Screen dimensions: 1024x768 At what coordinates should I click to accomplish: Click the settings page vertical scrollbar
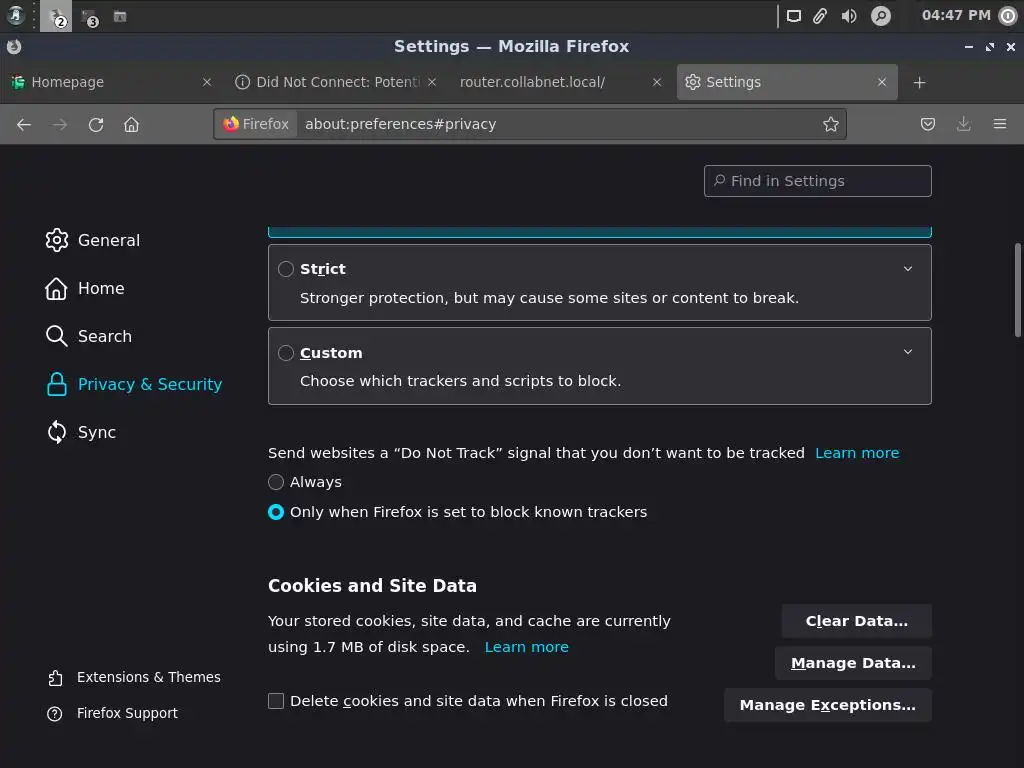pyautogui.click(x=1018, y=290)
